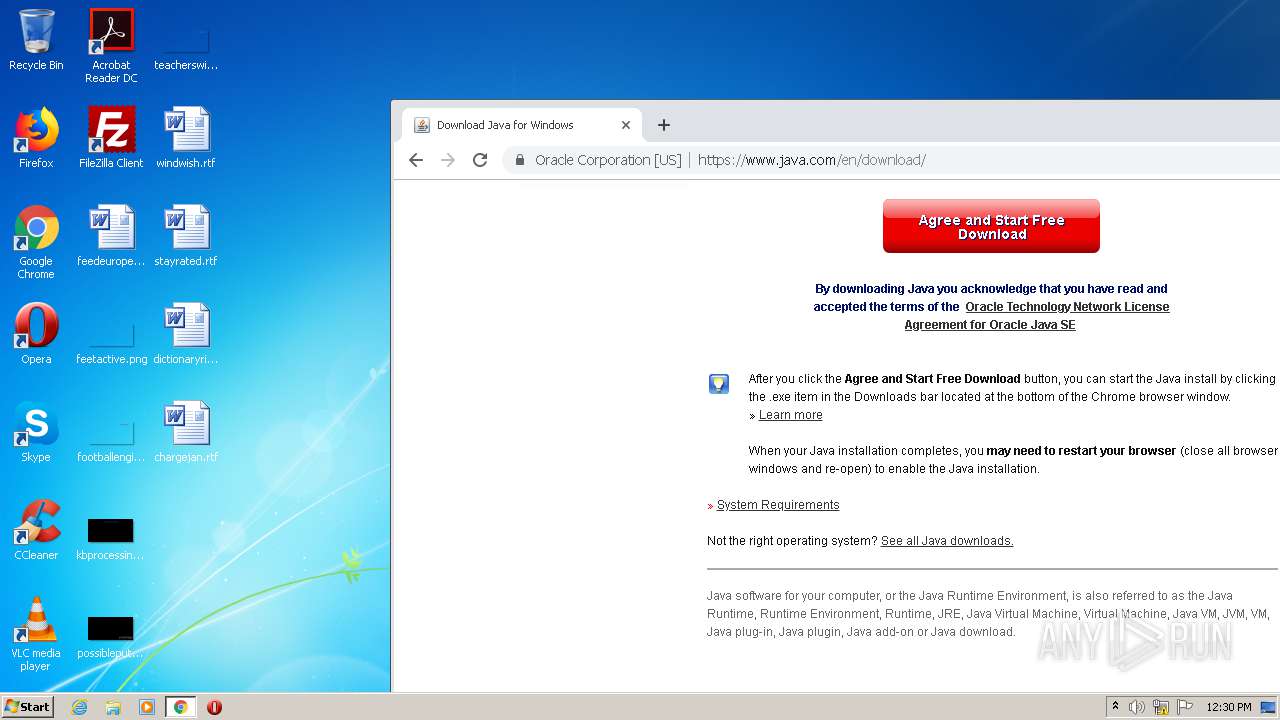Viewport: 1280px width, 720px height.
Task: Launch the Opera desktop shortcut
Action: (36, 334)
